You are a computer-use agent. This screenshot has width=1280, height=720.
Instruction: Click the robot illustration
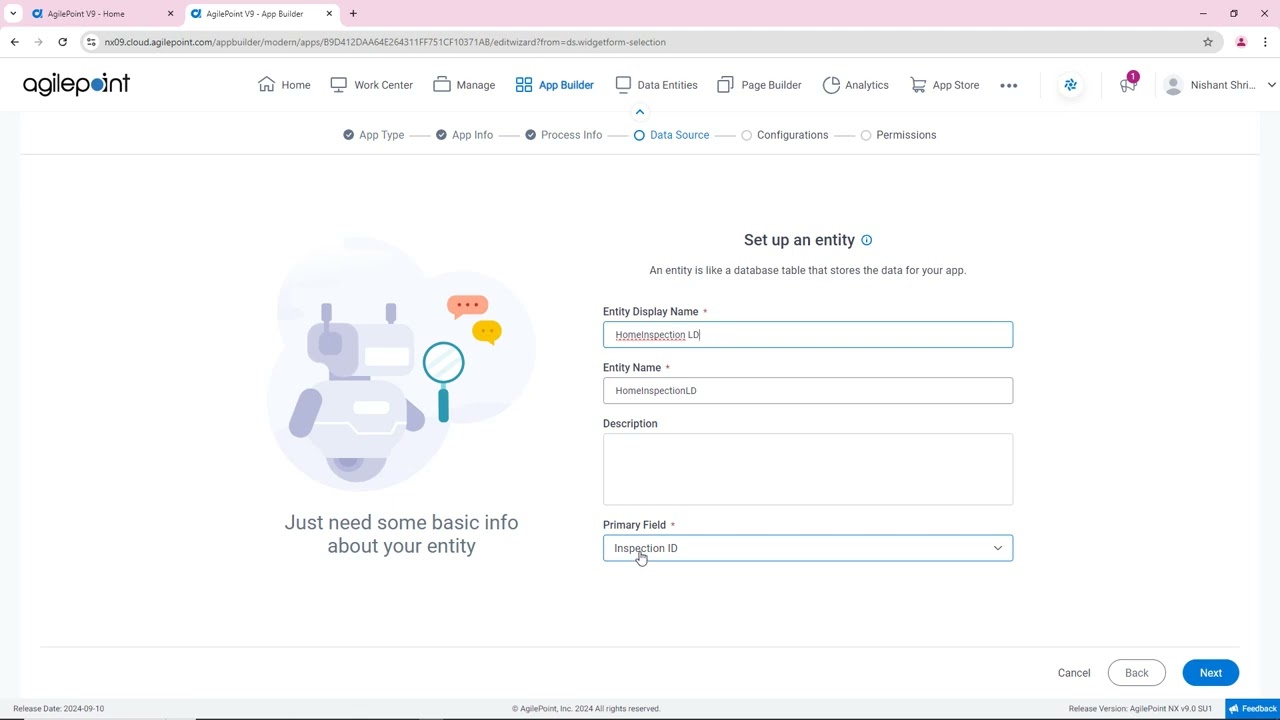coord(401,364)
